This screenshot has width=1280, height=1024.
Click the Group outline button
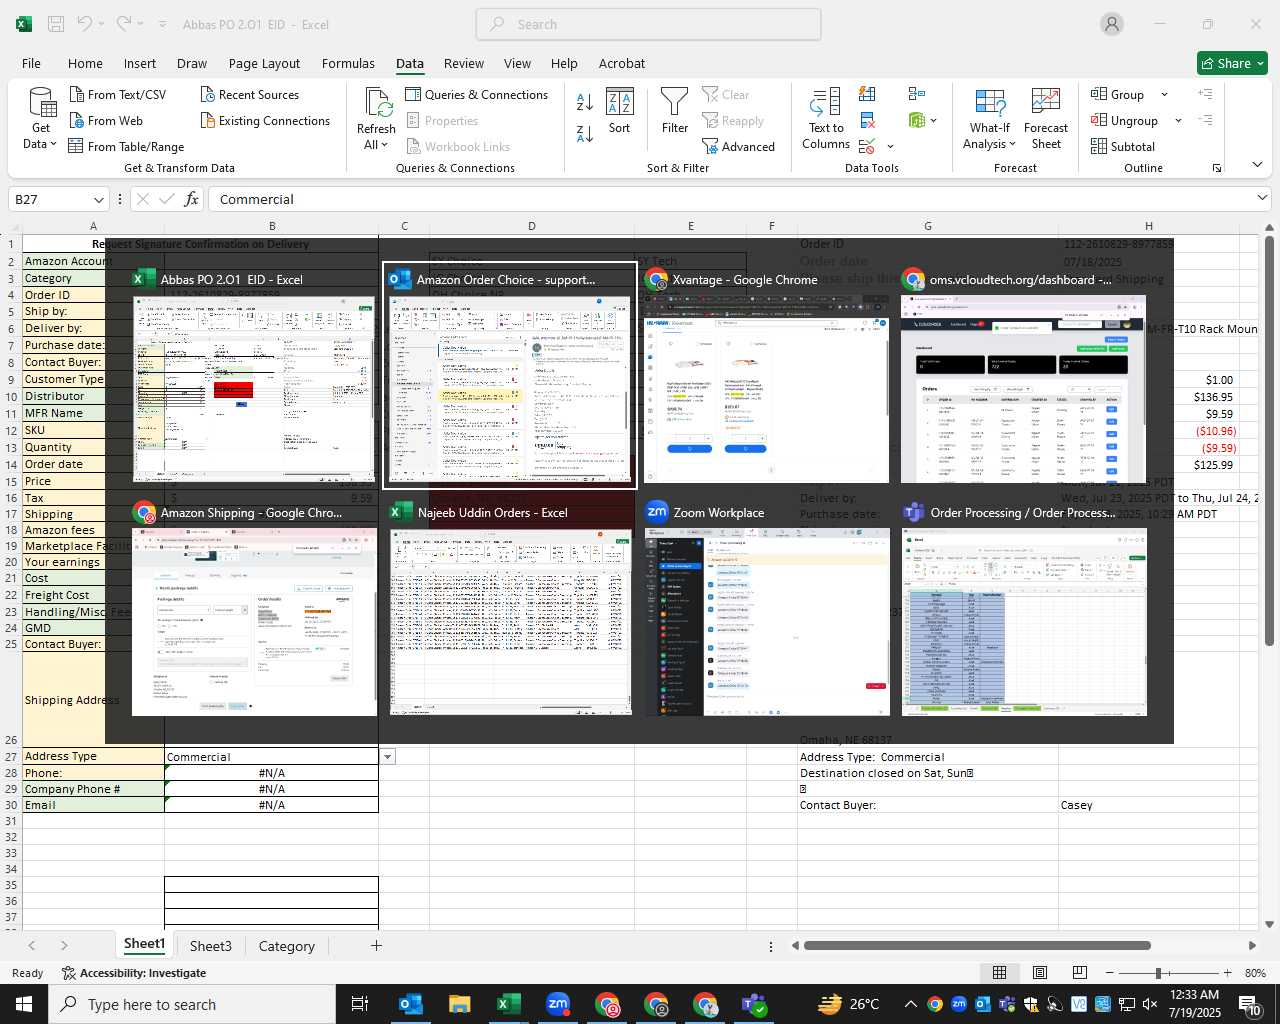coord(1118,94)
